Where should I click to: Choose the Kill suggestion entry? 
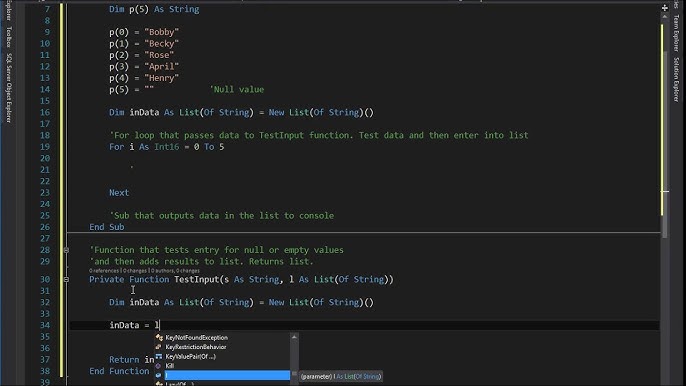169,366
